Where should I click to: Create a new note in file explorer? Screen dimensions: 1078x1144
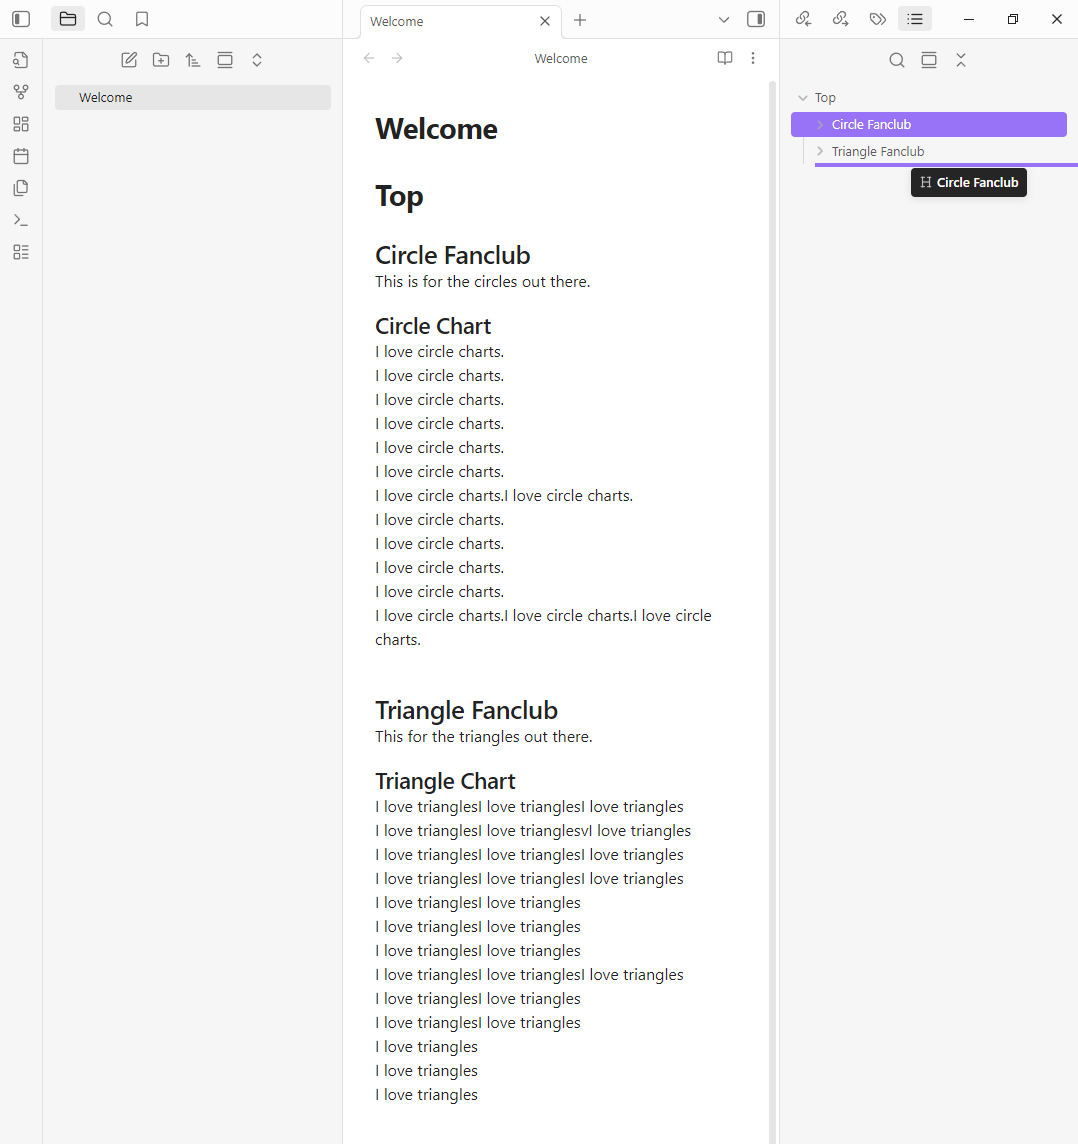coord(129,60)
